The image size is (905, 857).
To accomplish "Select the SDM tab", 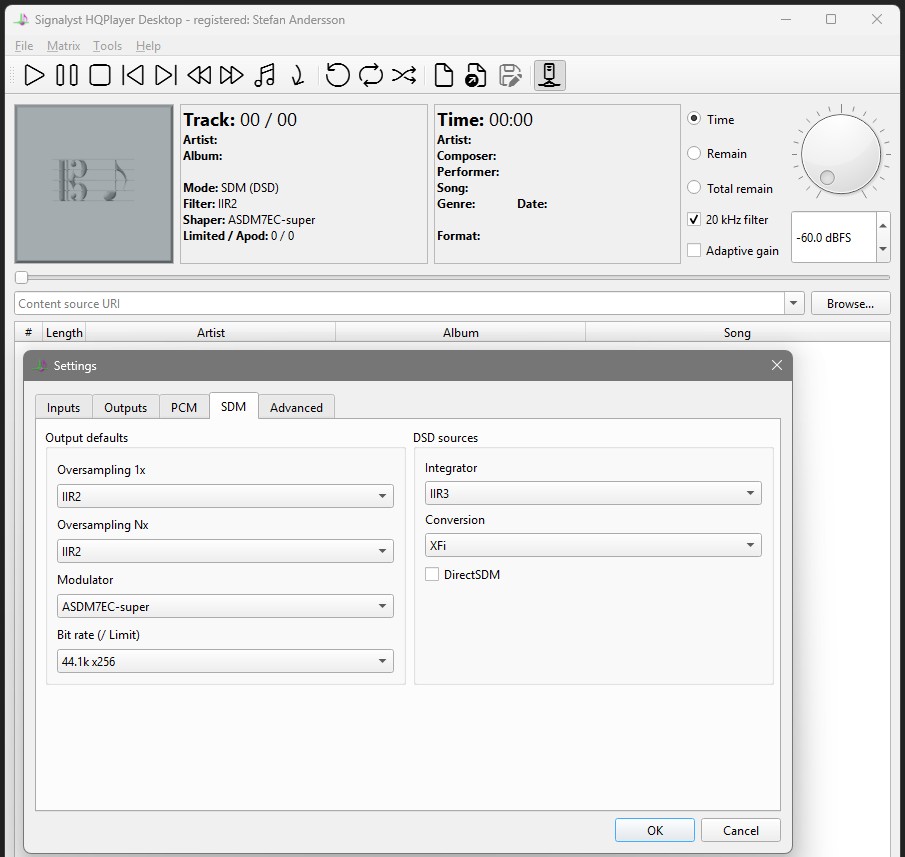I will tap(234, 406).
